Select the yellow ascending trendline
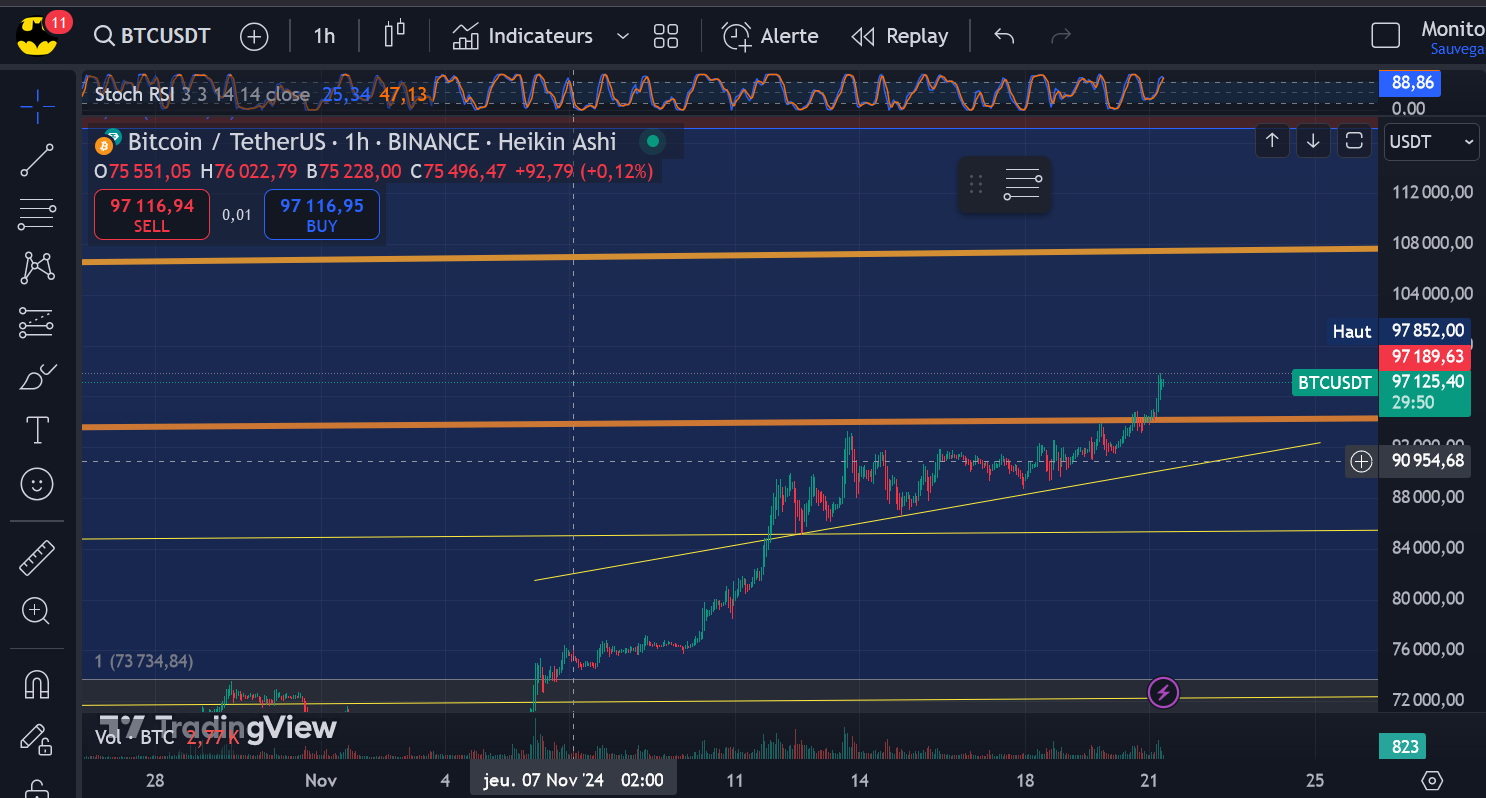Image resolution: width=1486 pixels, height=798 pixels. point(927,510)
